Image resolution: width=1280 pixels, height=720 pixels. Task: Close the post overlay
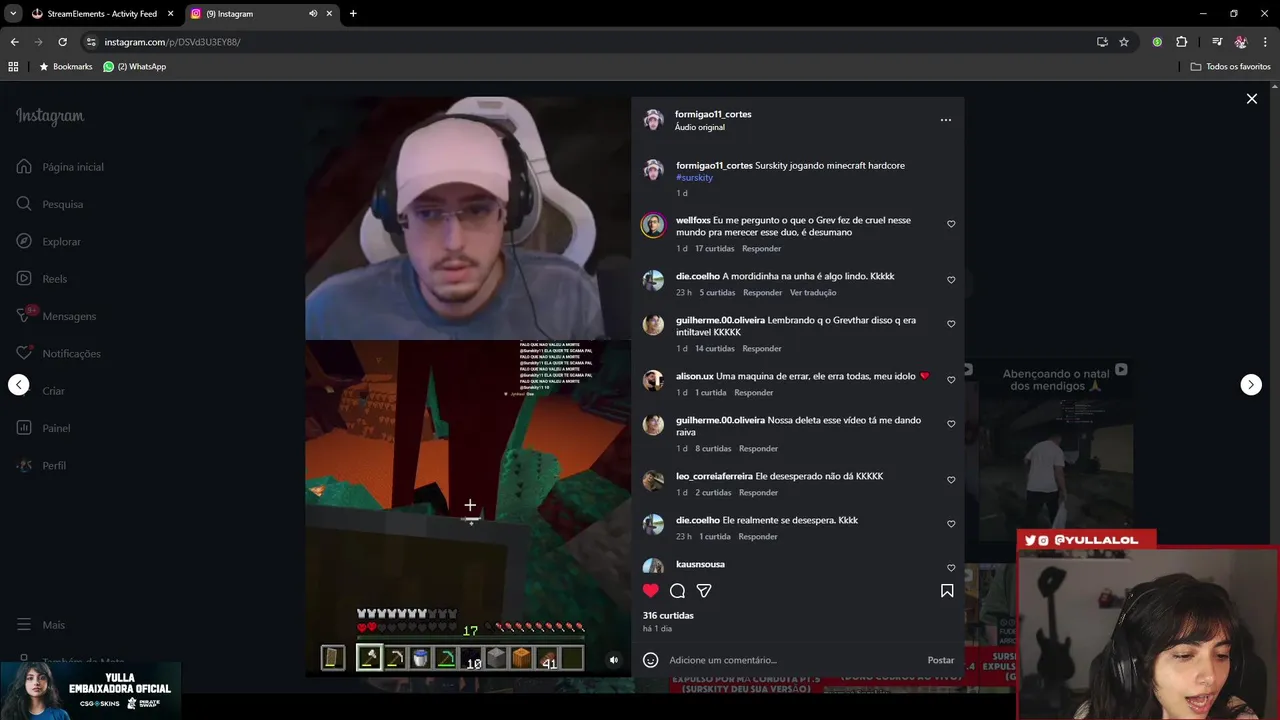coord(1251,99)
